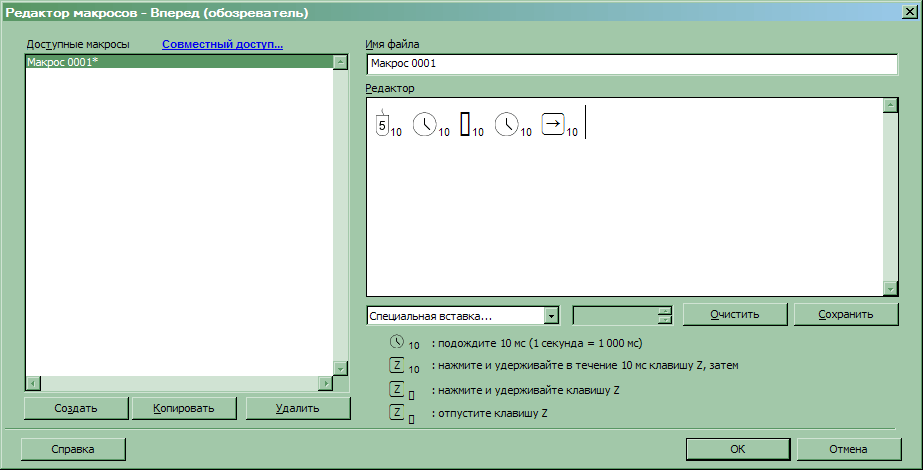923x470 pixels.
Task: Click the Z key icon for 'отпустите клавишу Z'
Action: coord(397,412)
